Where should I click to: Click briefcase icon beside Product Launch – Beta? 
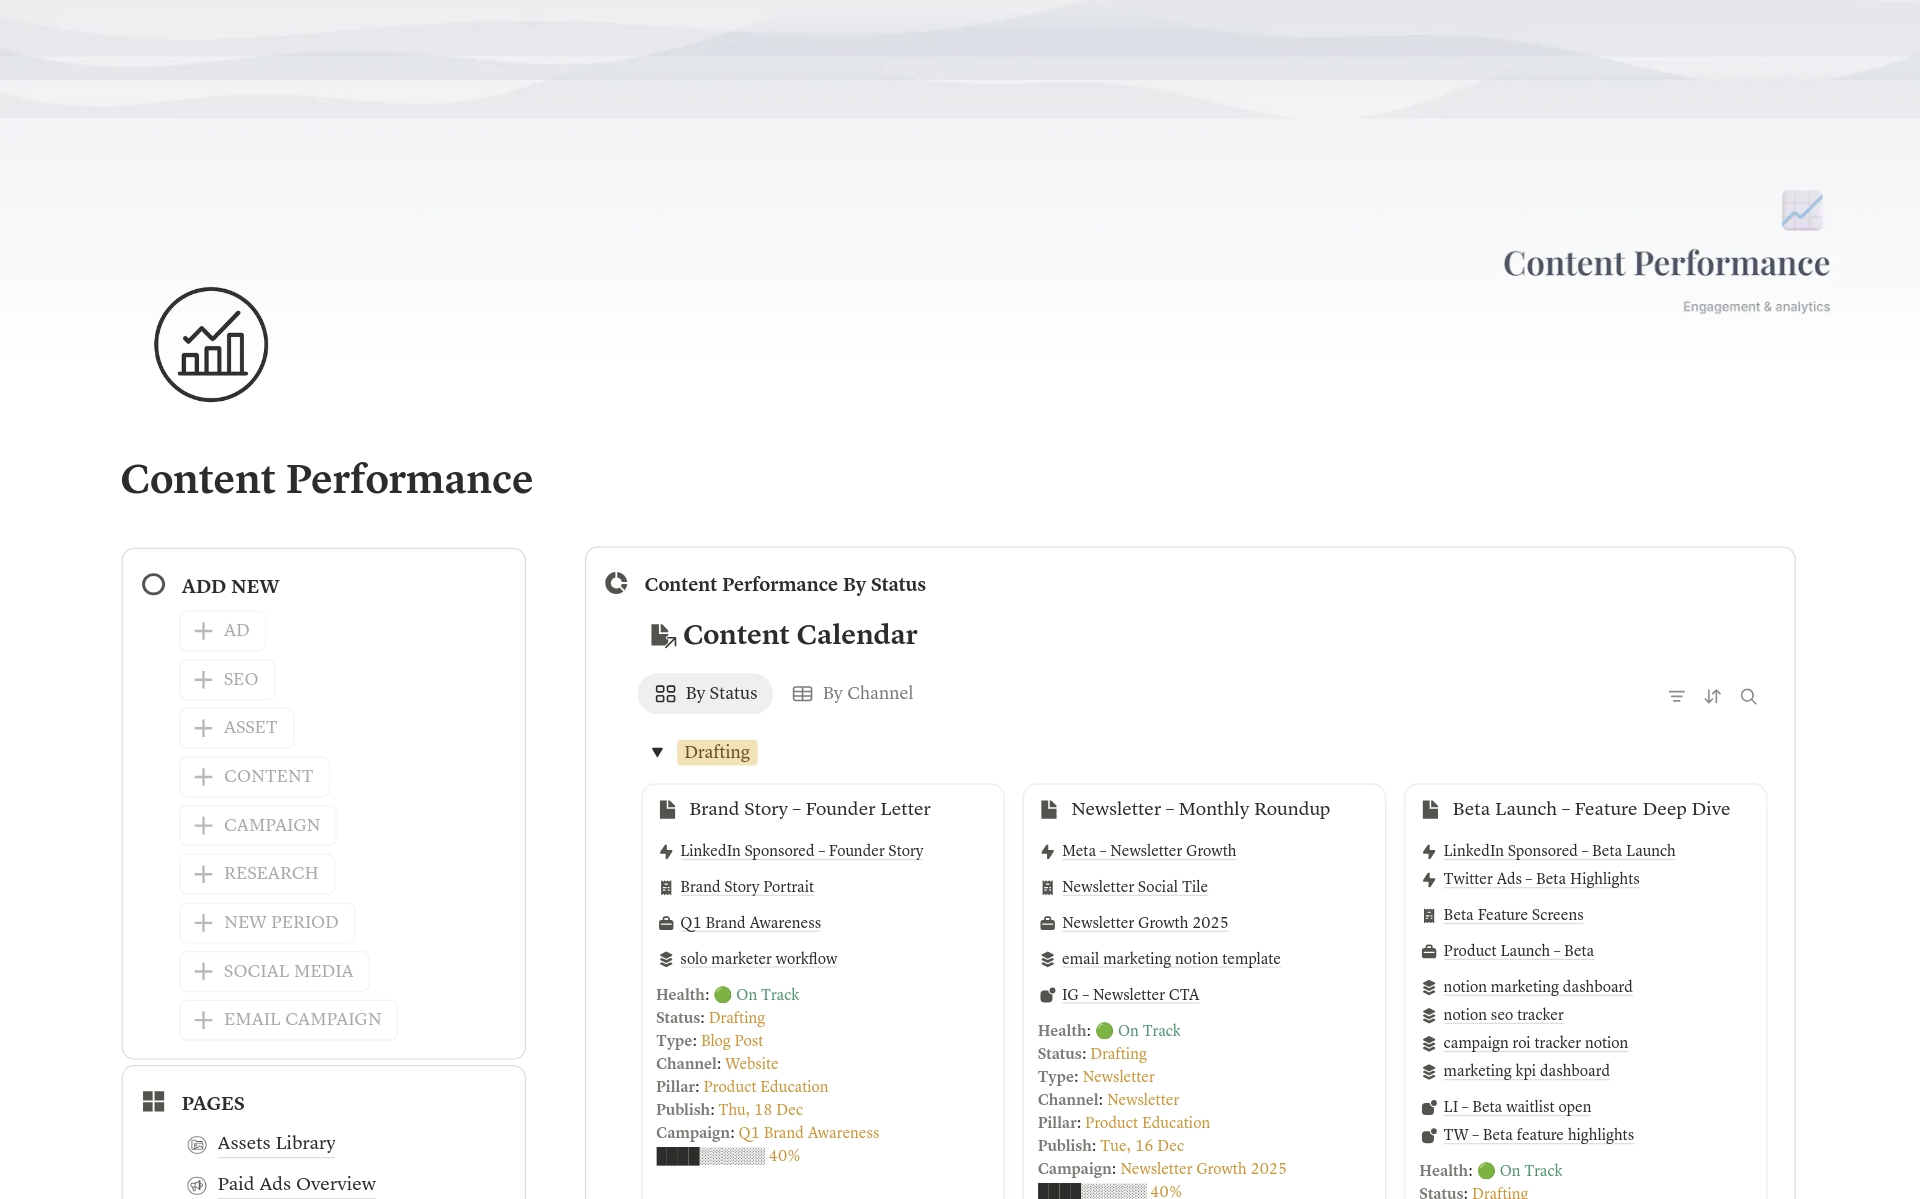(1429, 952)
